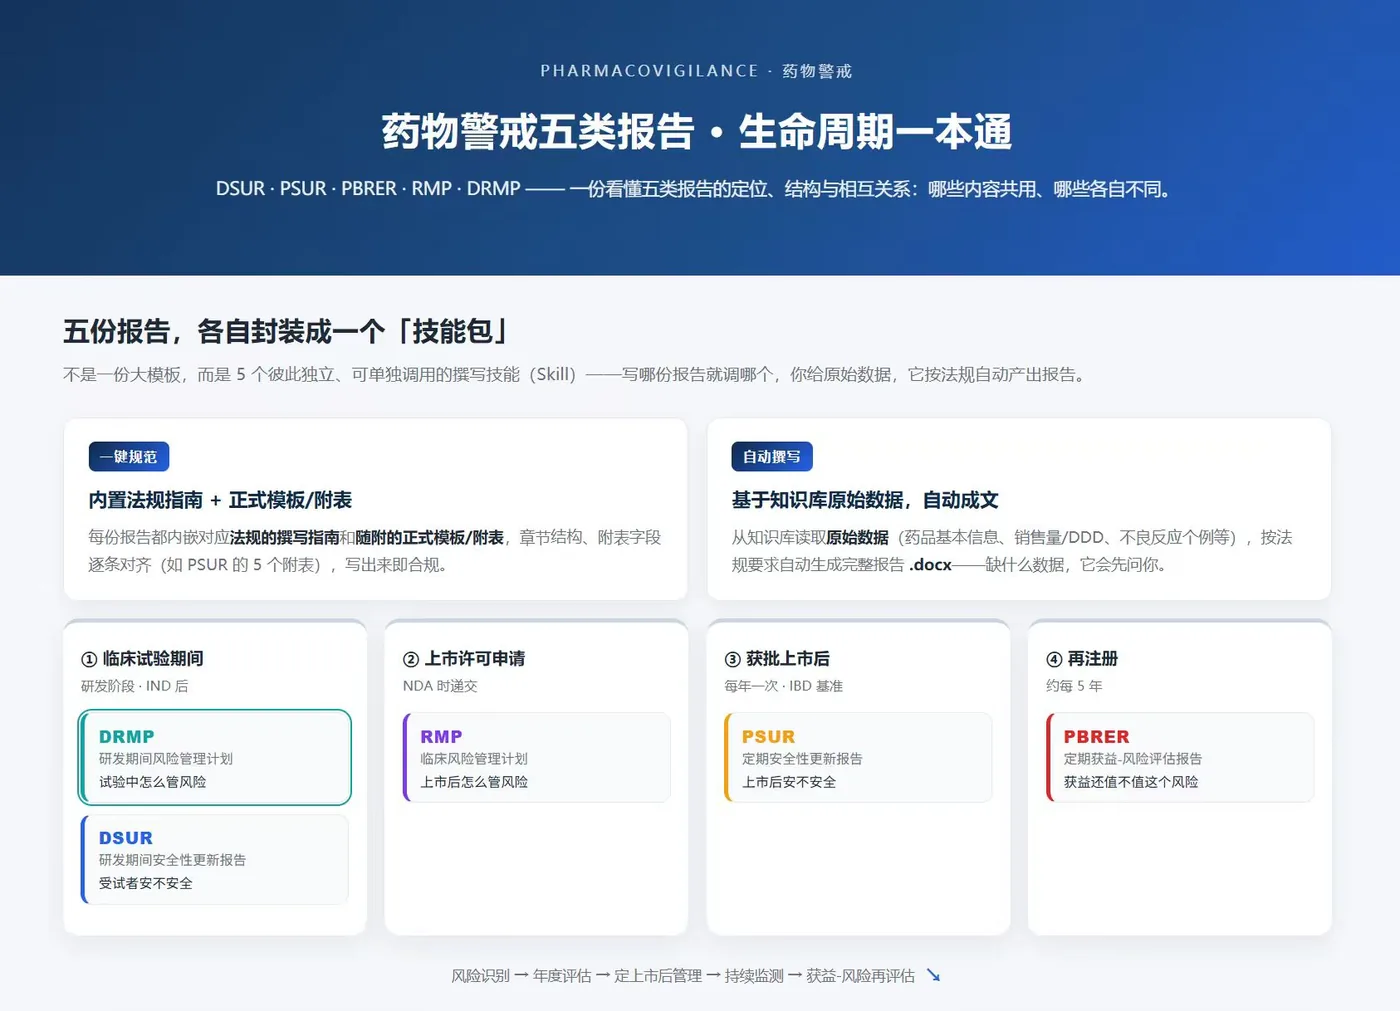
Task: Click the stage title ③ 获批上市后
Action: [x=777, y=659]
